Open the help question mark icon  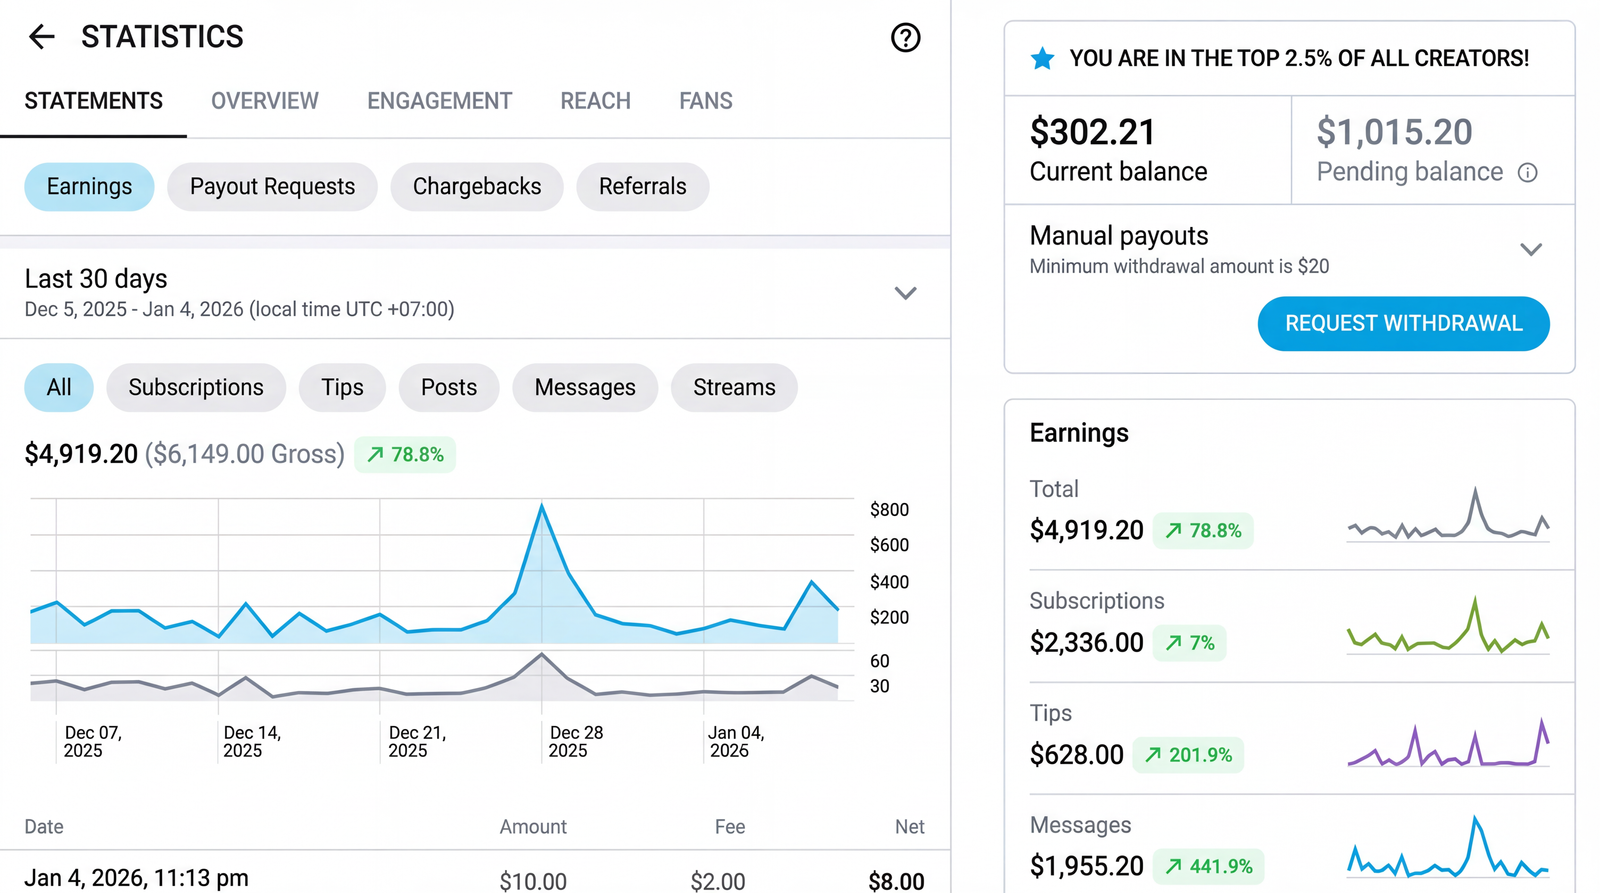tap(905, 38)
